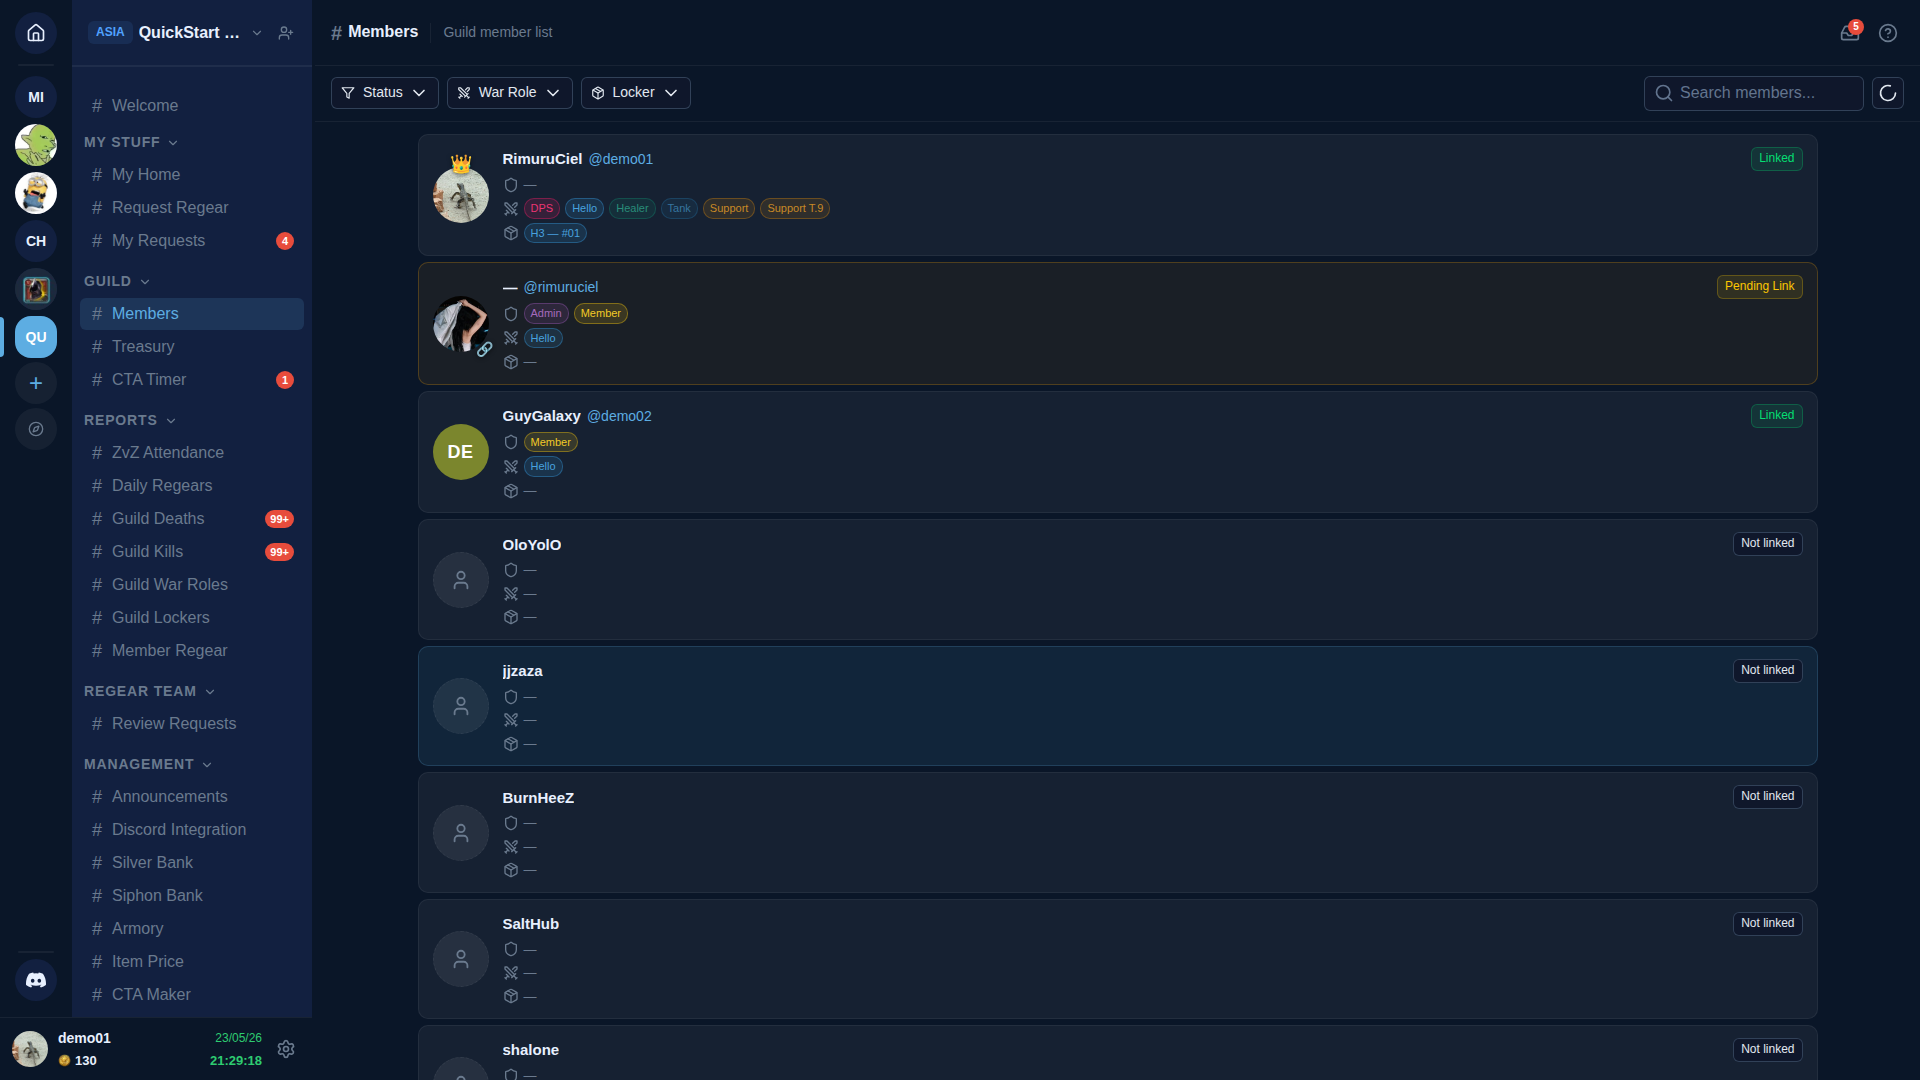The width and height of the screenshot is (1920, 1080).
Task: Click RimuruCiel's crowned avatar
Action: pyautogui.click(x=461, y=194)
